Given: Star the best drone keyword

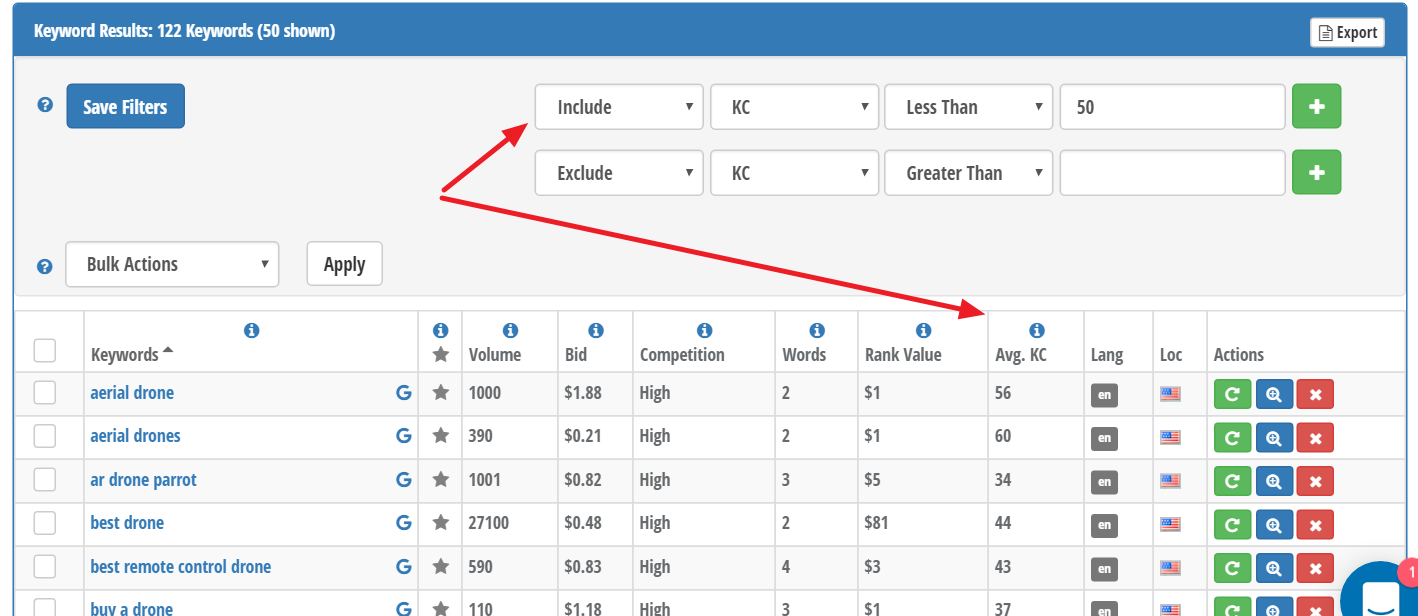Looking at the screenshot, I should [x=440, y=524].
